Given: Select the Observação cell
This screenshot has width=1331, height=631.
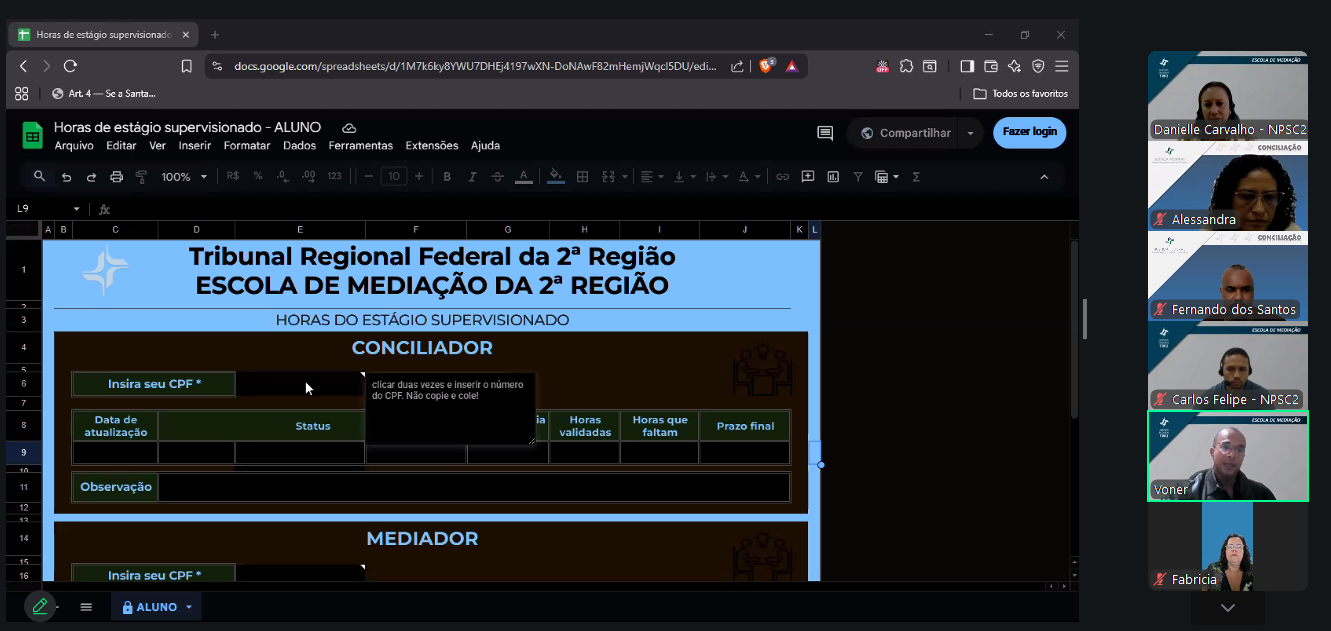Looking at the screenshot, I should coord(474,487).
